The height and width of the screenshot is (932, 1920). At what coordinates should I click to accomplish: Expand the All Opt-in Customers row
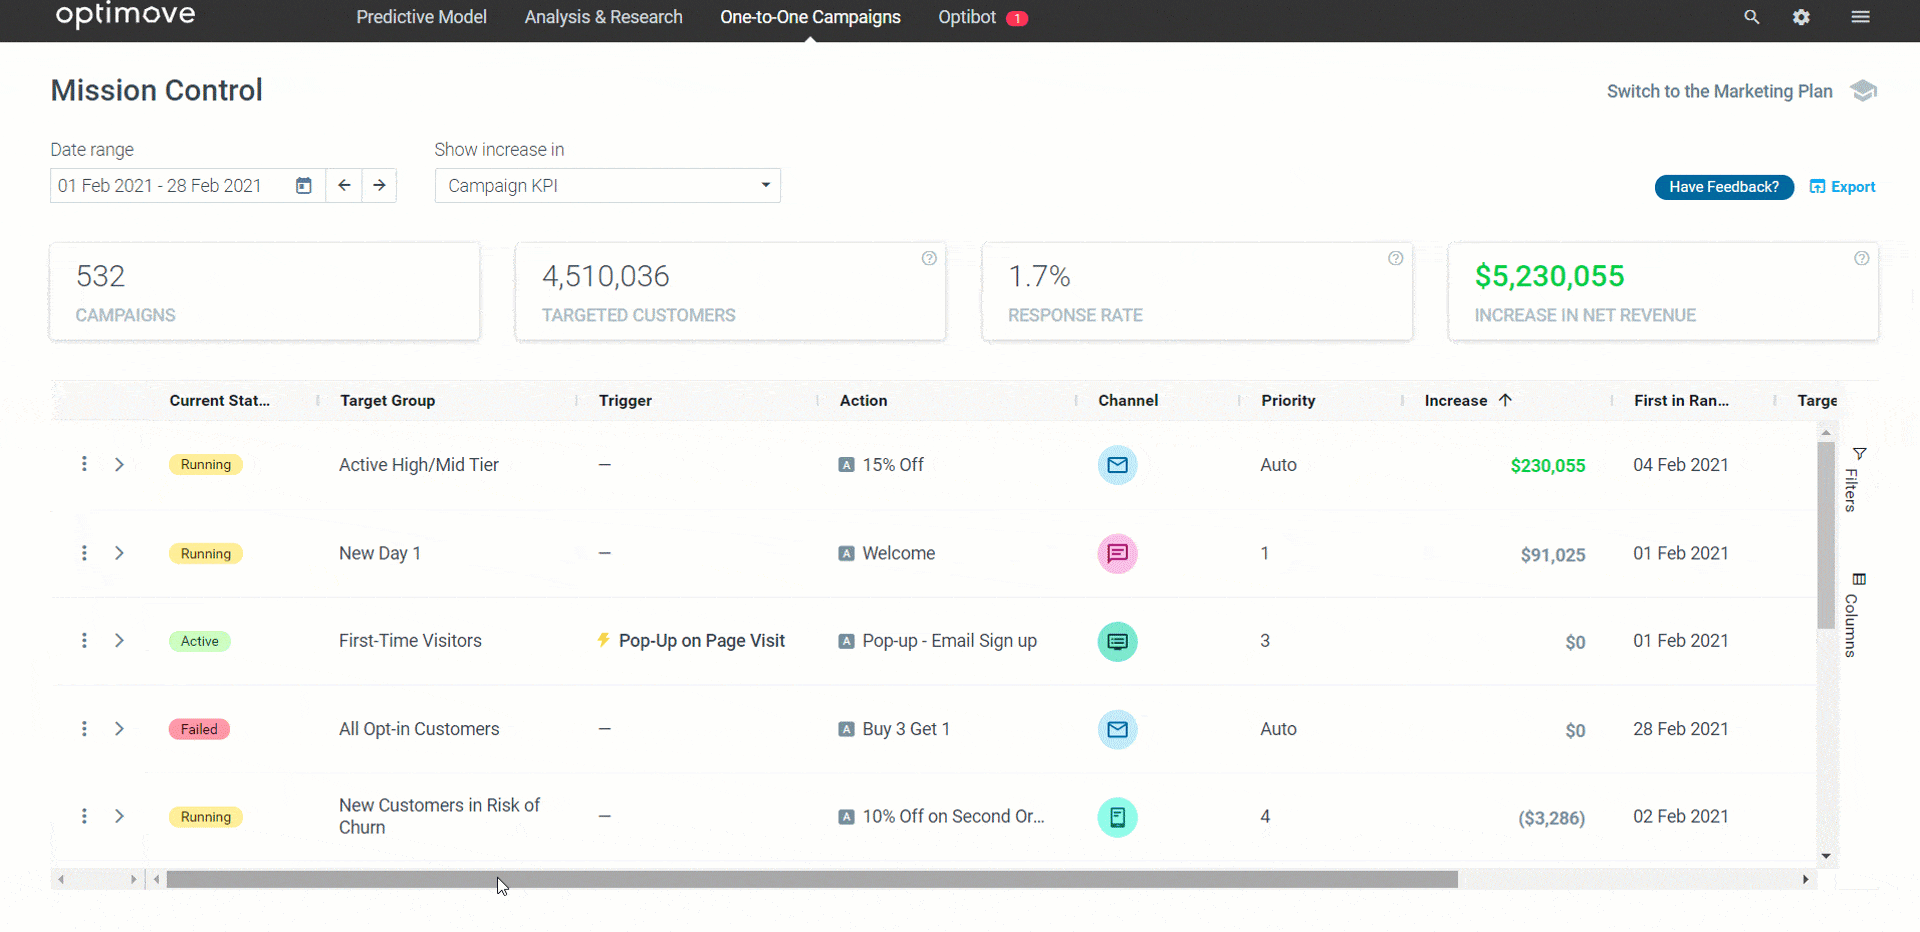pyautogui.click(x=119, y=729)
